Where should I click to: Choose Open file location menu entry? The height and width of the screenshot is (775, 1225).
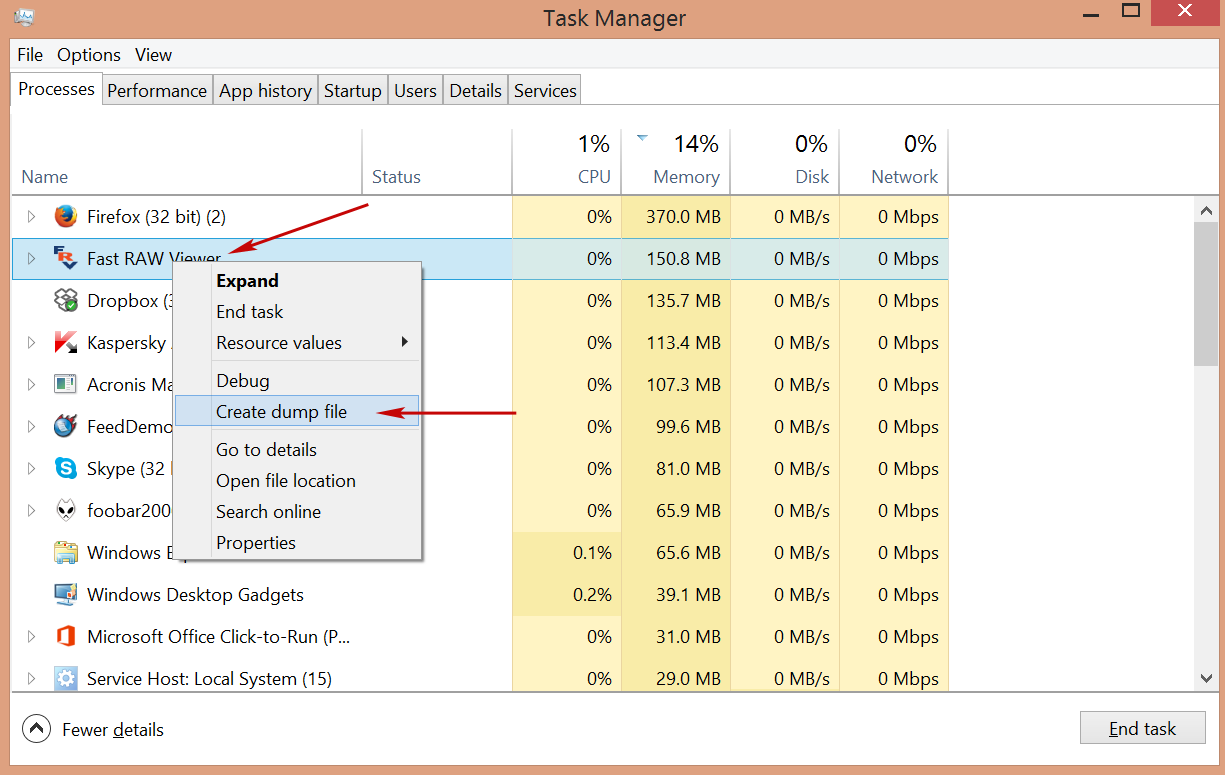pyautogui.click(x=286, y=481)
